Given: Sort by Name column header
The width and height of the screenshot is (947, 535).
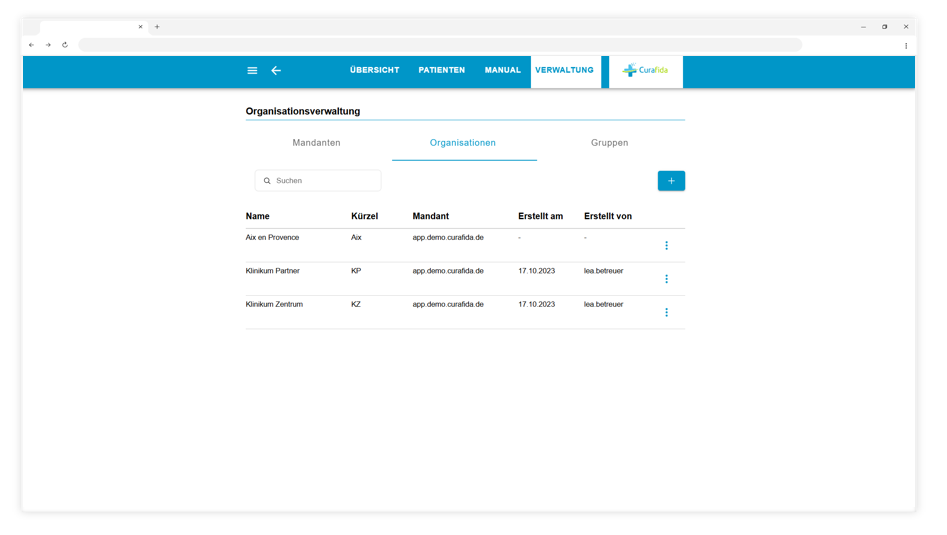Looking at the screenshot, I should click(x=257, y=216).
